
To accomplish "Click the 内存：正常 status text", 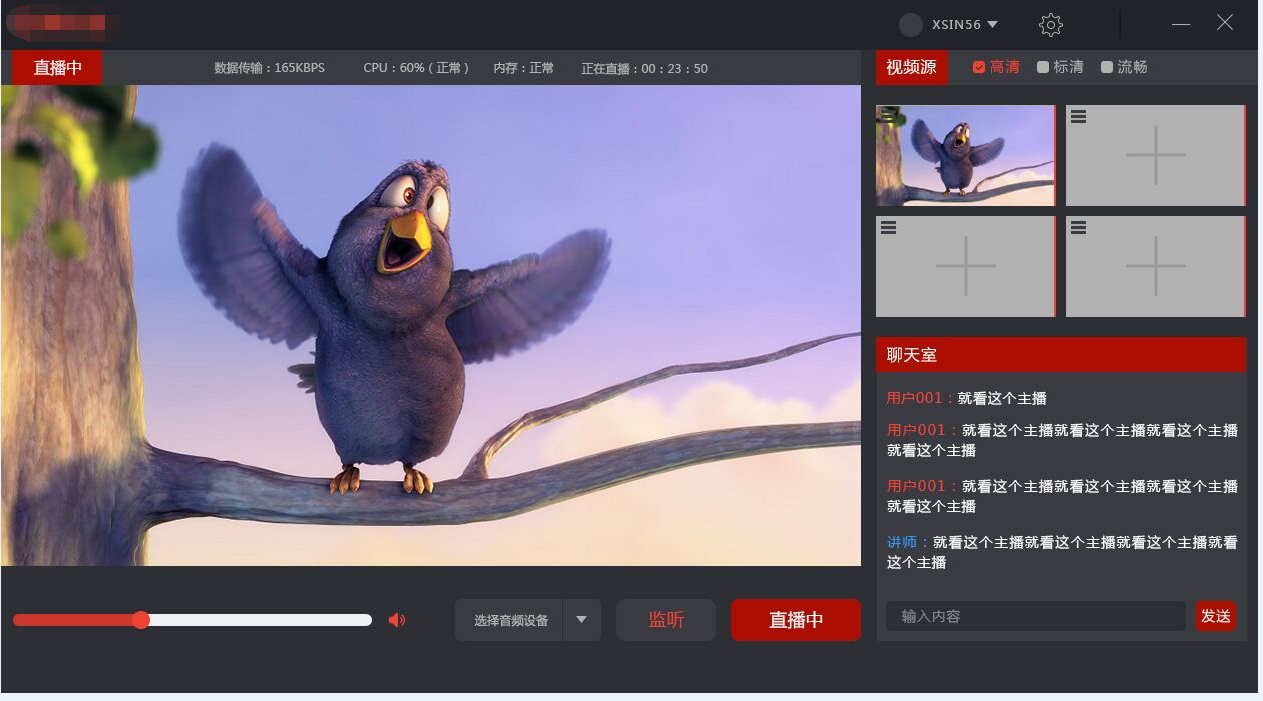I will pyautogui.click(x=523, y=68).
